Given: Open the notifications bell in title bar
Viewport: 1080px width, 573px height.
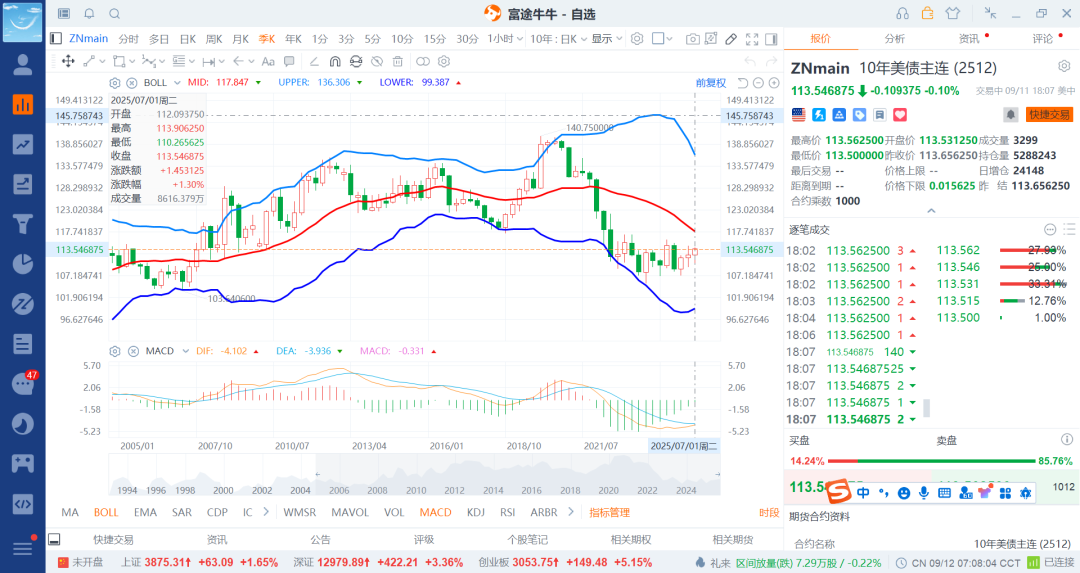Looking at the screenshot, I should [x=90, y=13].
